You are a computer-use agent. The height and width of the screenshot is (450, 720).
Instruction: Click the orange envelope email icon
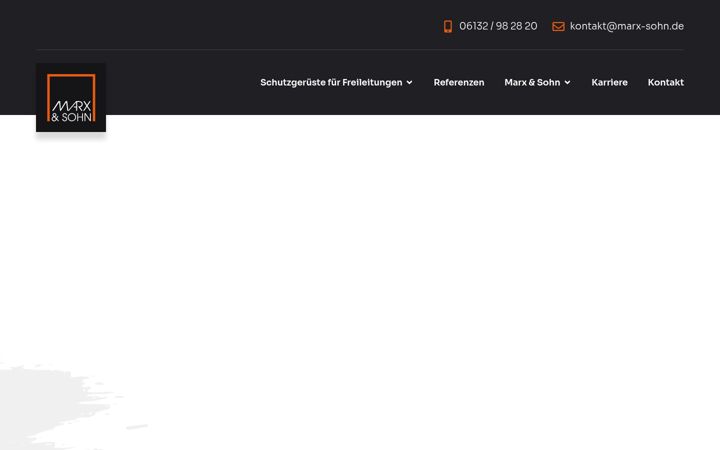click(558, 26)
